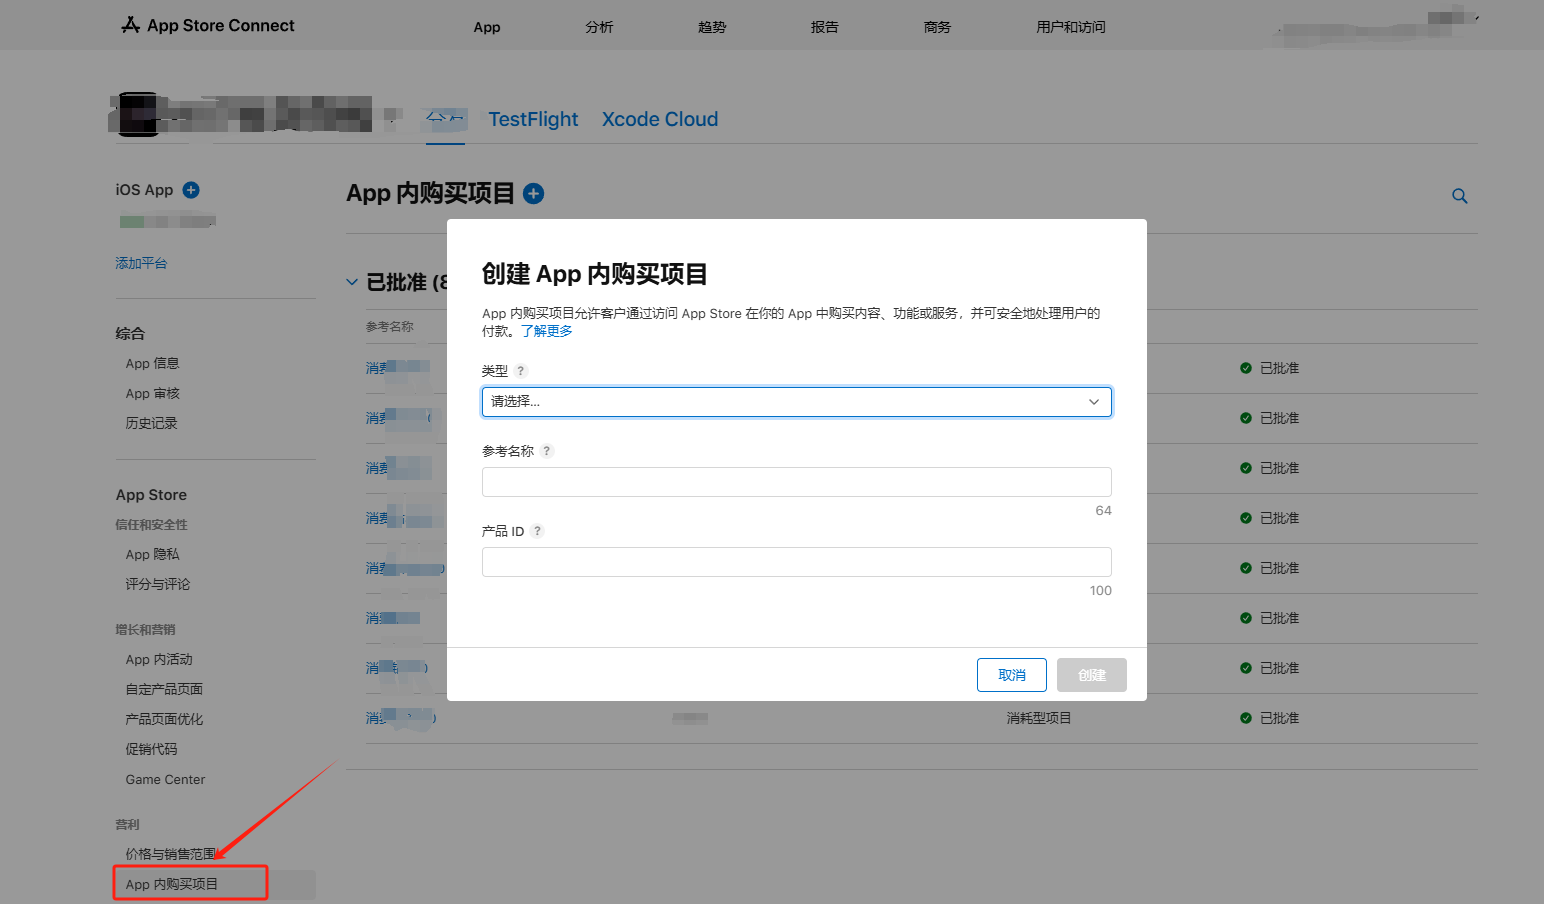Image resolution: width=1544 pixels, height=904 pixels.
Task: Select App 内购买项目 in sidebar
Action: point(172,884)
